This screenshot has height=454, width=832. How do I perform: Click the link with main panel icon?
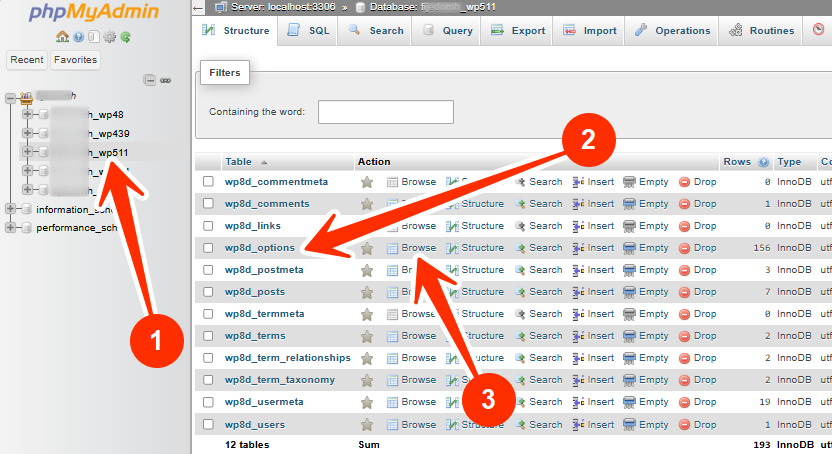pyautogui.click(x=166, y=81)
